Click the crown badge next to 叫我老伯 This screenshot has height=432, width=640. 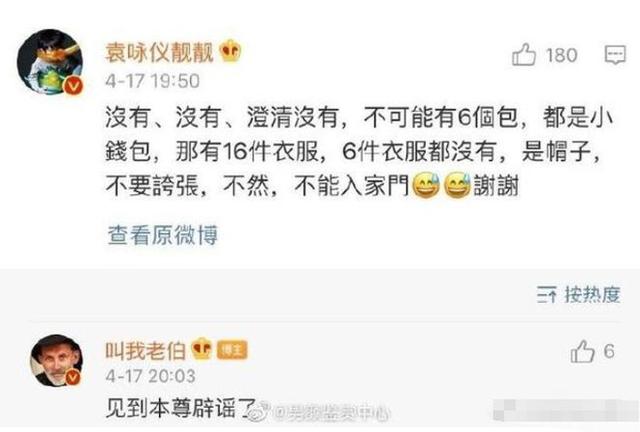click(x=202, y=349)
